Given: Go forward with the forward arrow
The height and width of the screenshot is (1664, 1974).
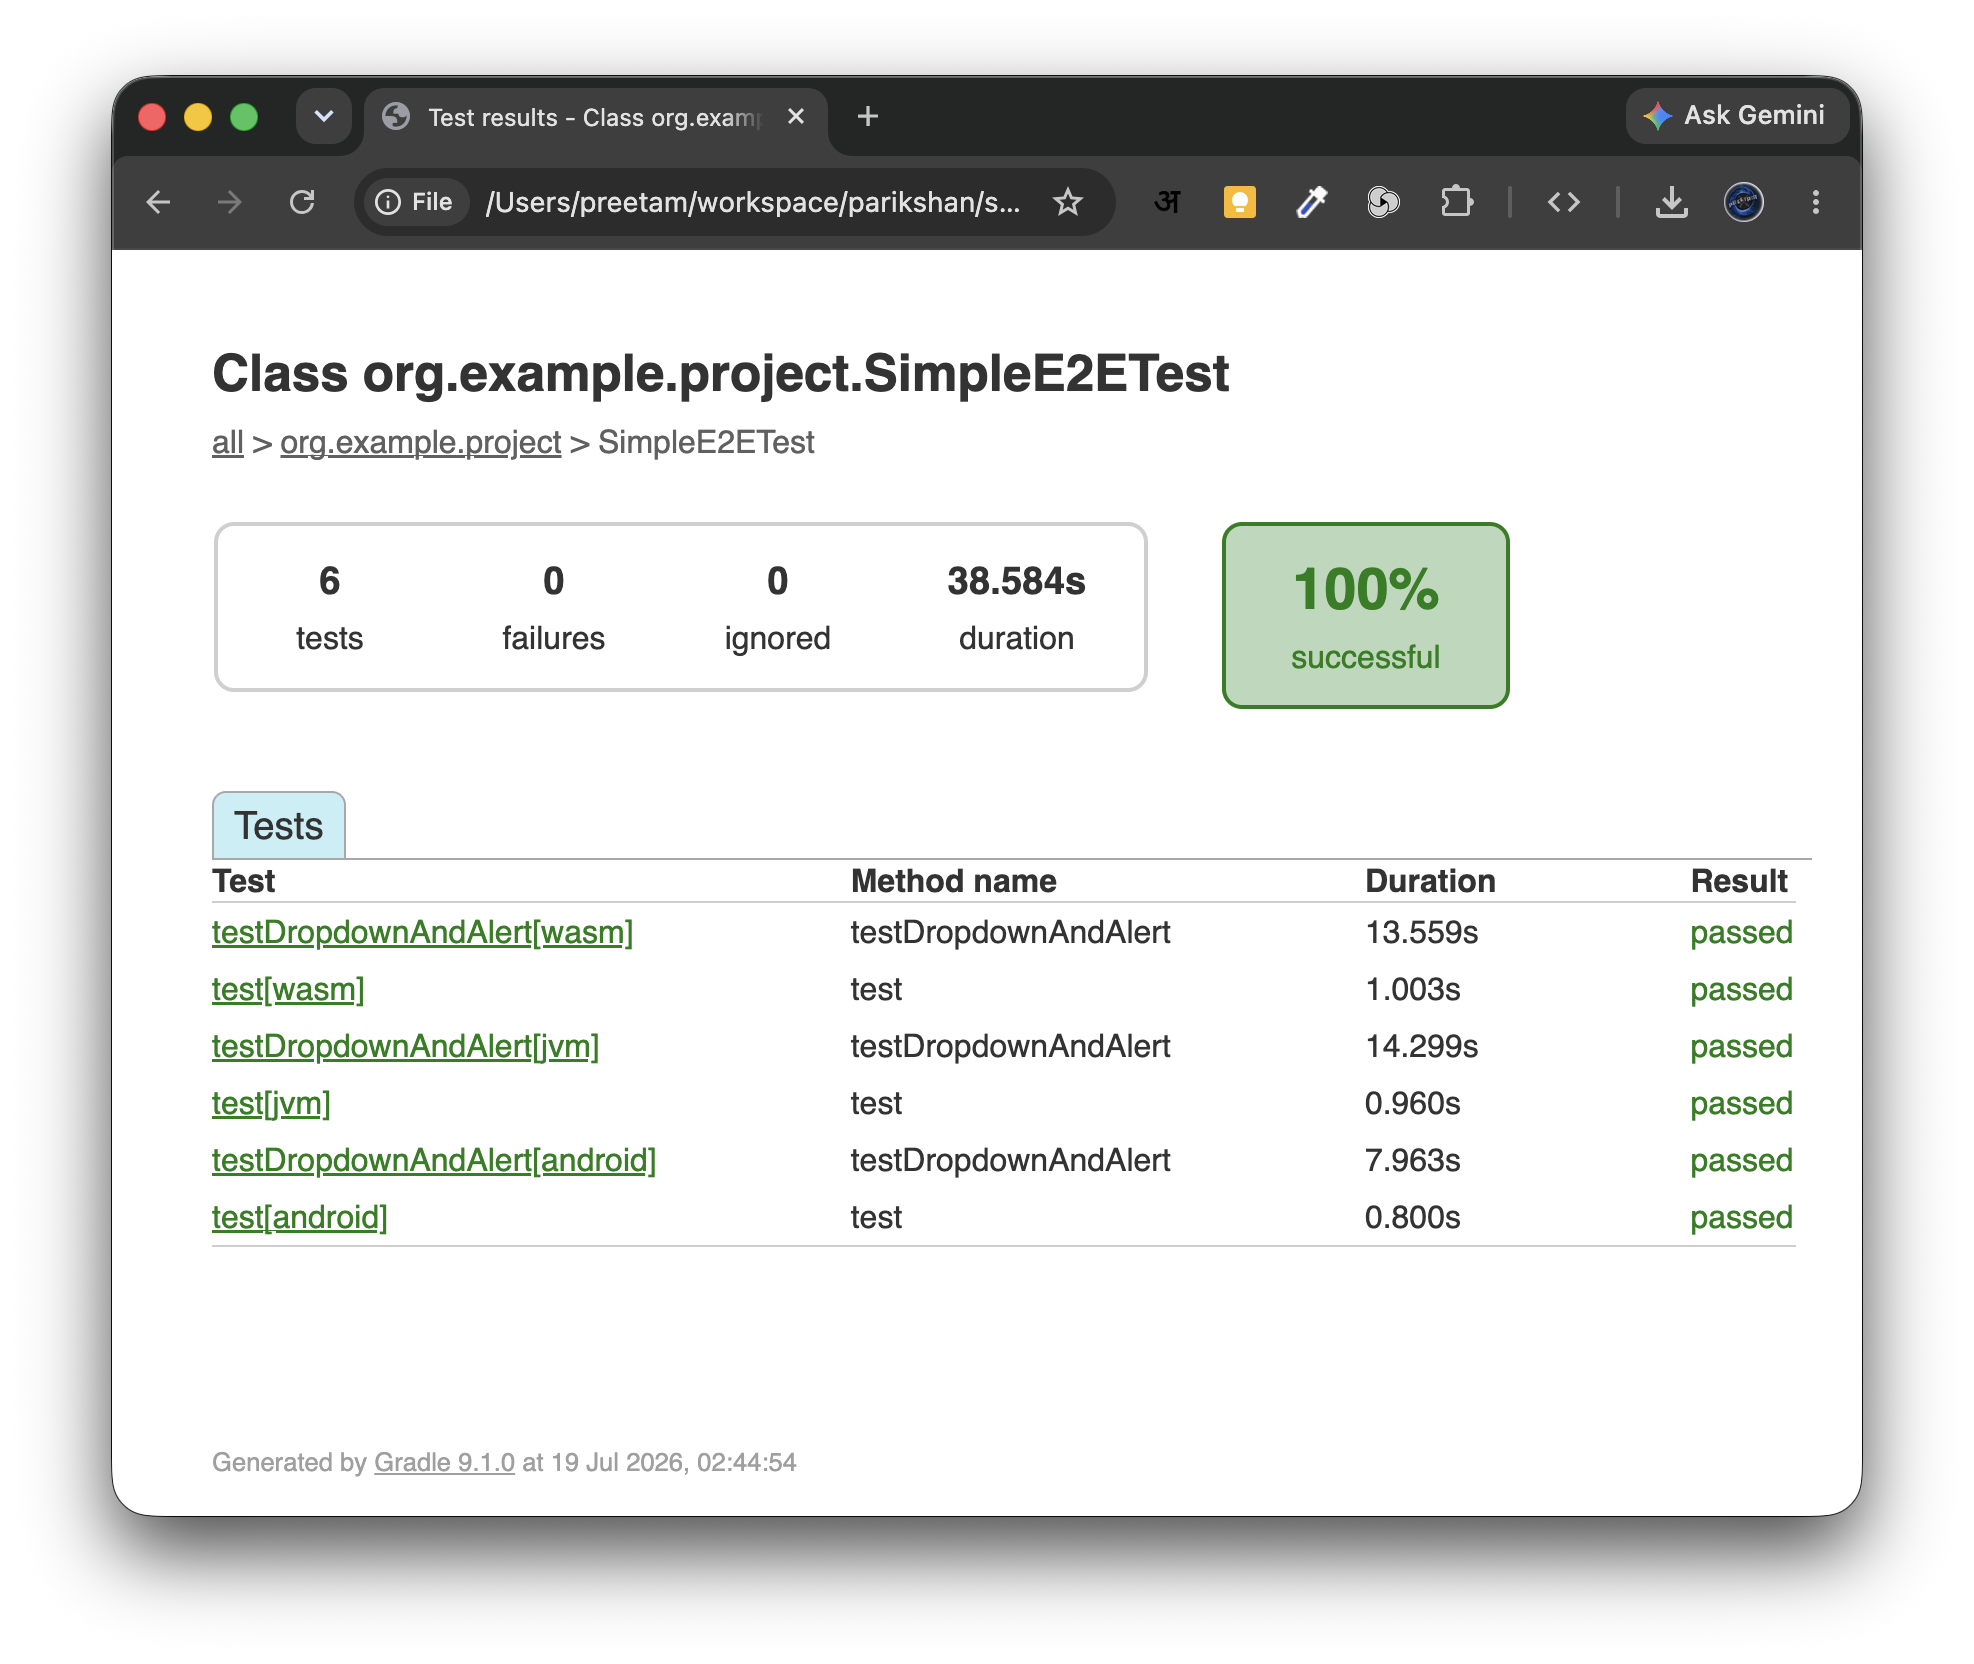Looking at the screenshot, I should point(230,203).
